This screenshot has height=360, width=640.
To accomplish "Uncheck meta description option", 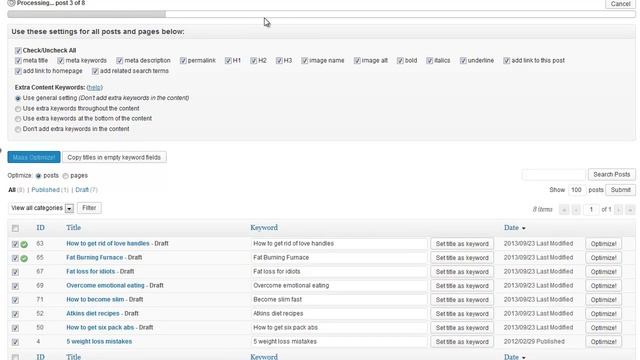I will click(x=120, y=61).
